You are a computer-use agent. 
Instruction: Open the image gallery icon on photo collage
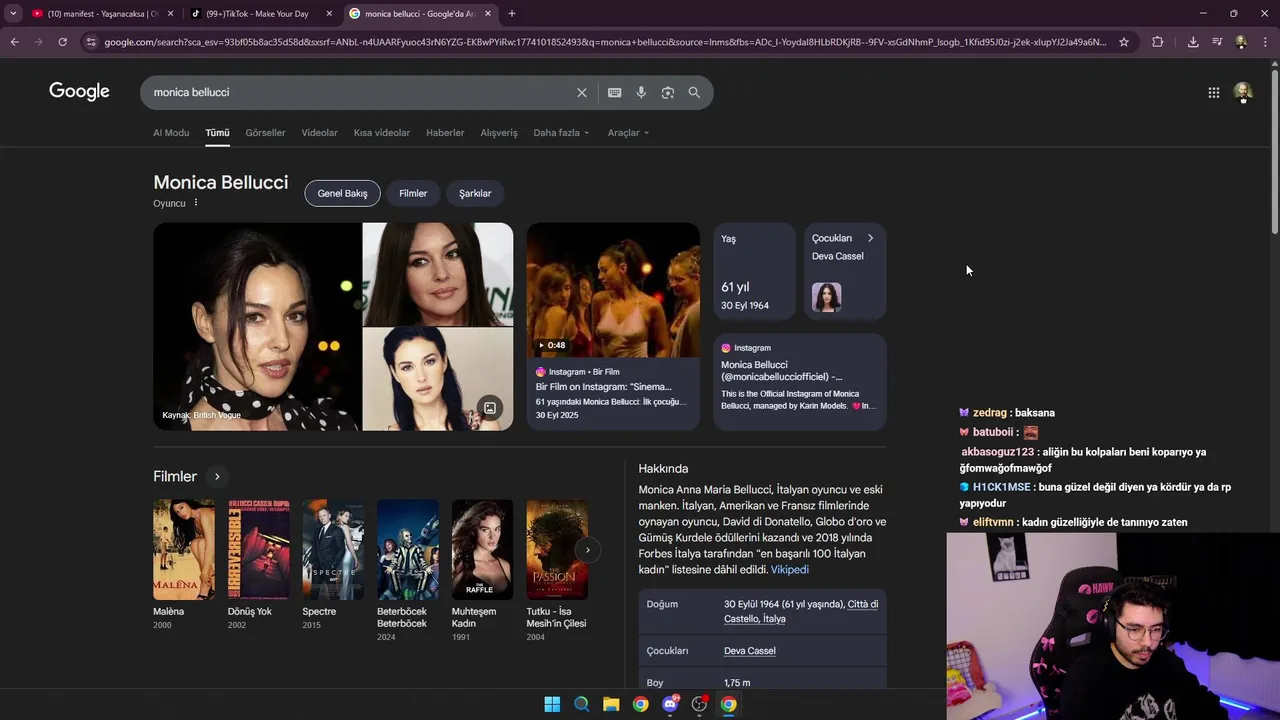[490, 407]
